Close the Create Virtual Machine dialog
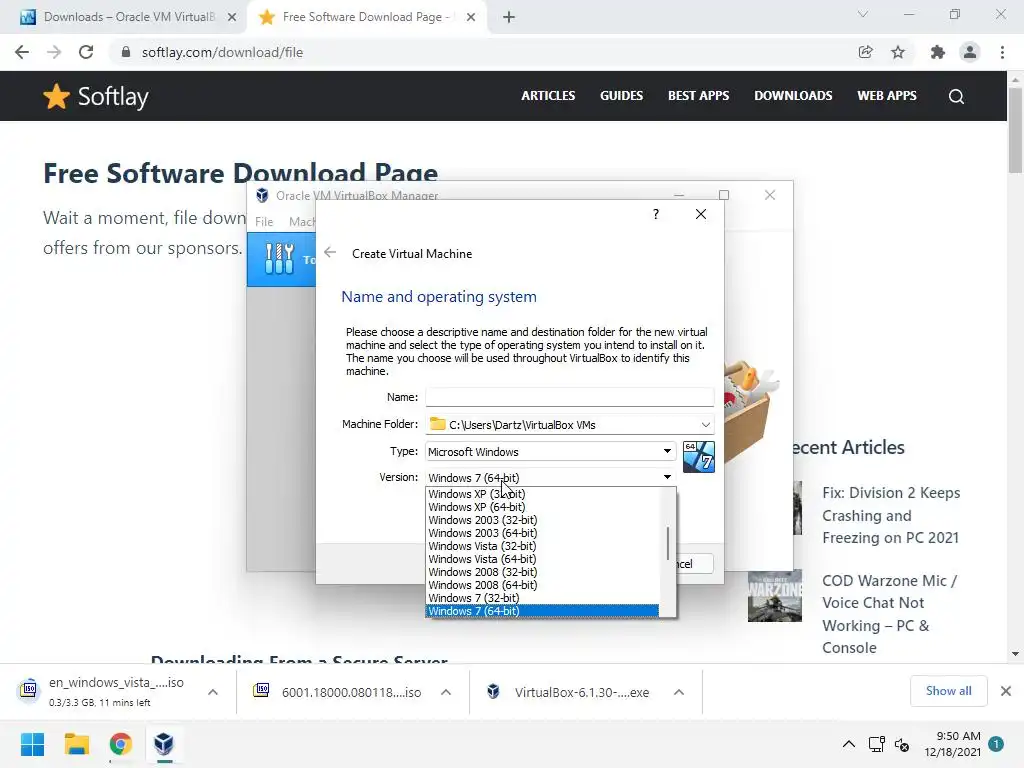This screenshot has height=768, width=1024. click(701, 214)
